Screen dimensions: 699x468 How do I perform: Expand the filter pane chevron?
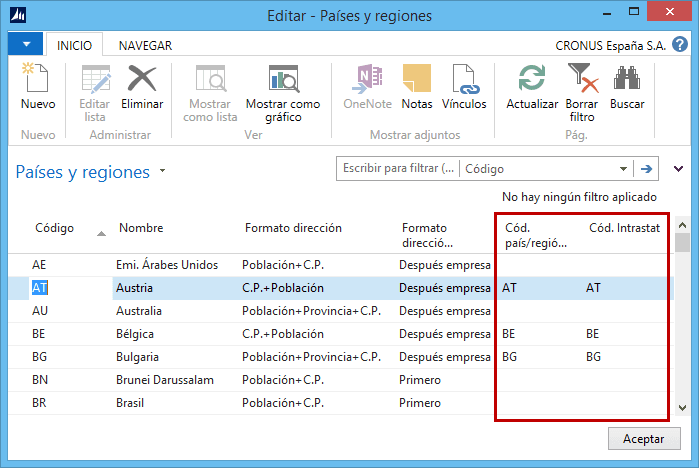click(678, 168)
